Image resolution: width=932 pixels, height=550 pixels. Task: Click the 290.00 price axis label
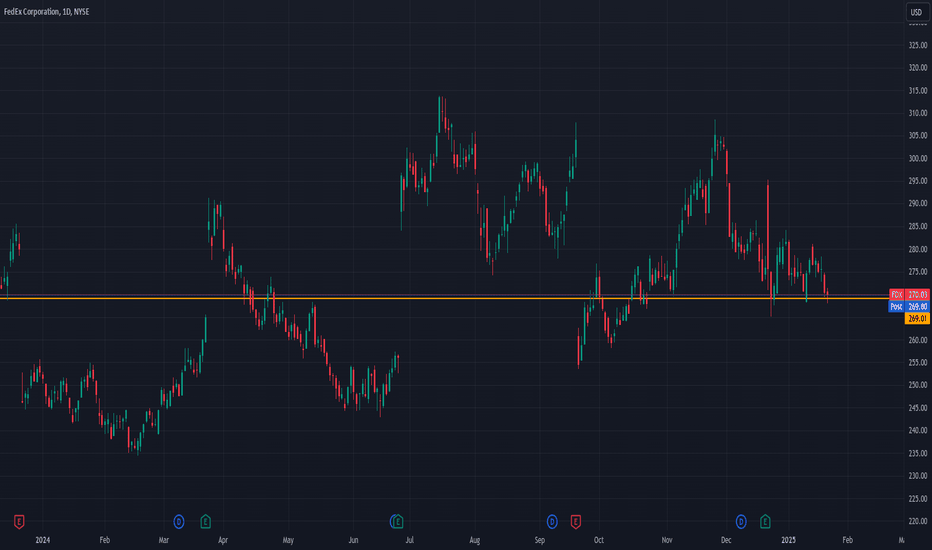coord(918,203)
